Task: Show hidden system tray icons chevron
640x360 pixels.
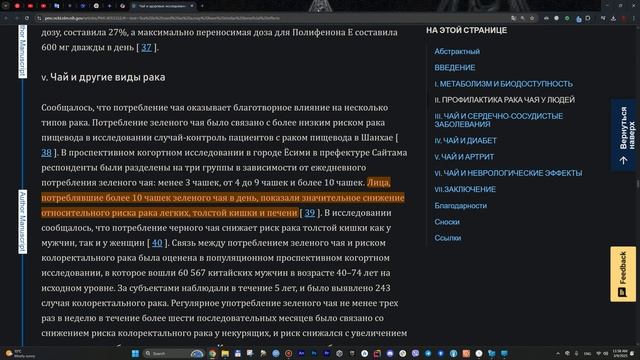Action: [x=558, y=353]
